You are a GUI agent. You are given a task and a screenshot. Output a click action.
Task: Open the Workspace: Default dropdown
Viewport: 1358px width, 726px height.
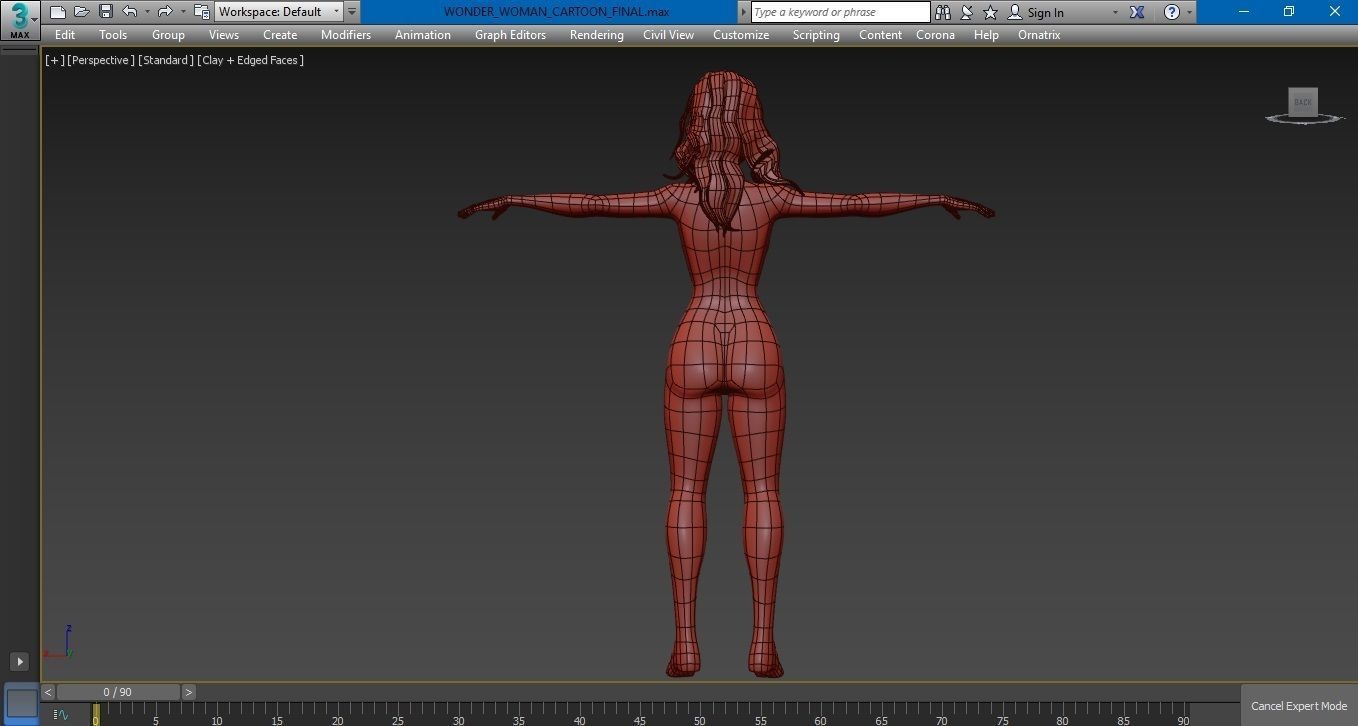[279, 12]
